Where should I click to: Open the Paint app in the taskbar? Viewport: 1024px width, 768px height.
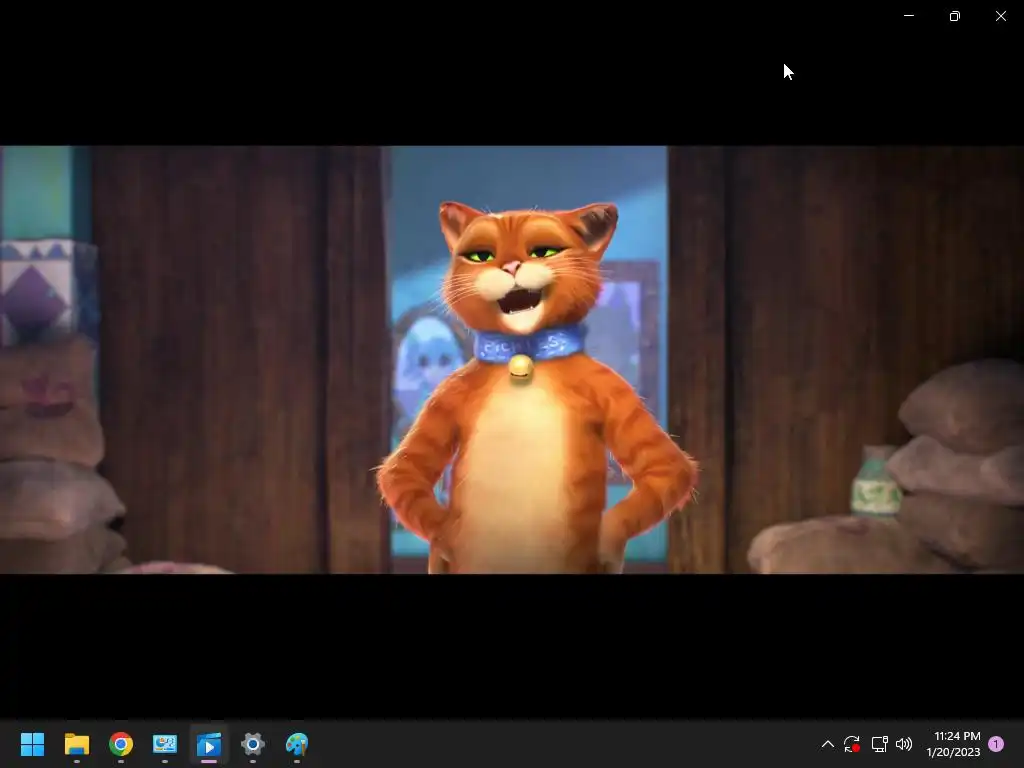[297, 744]
